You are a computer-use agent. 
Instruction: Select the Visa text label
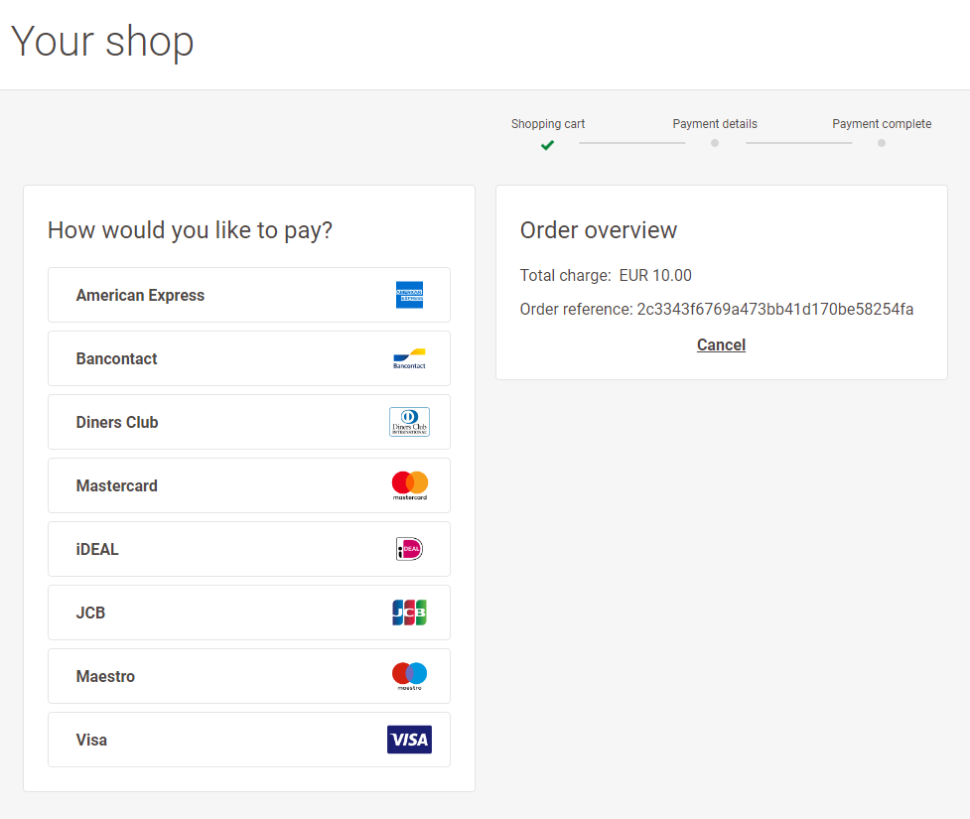click(91, 740)
